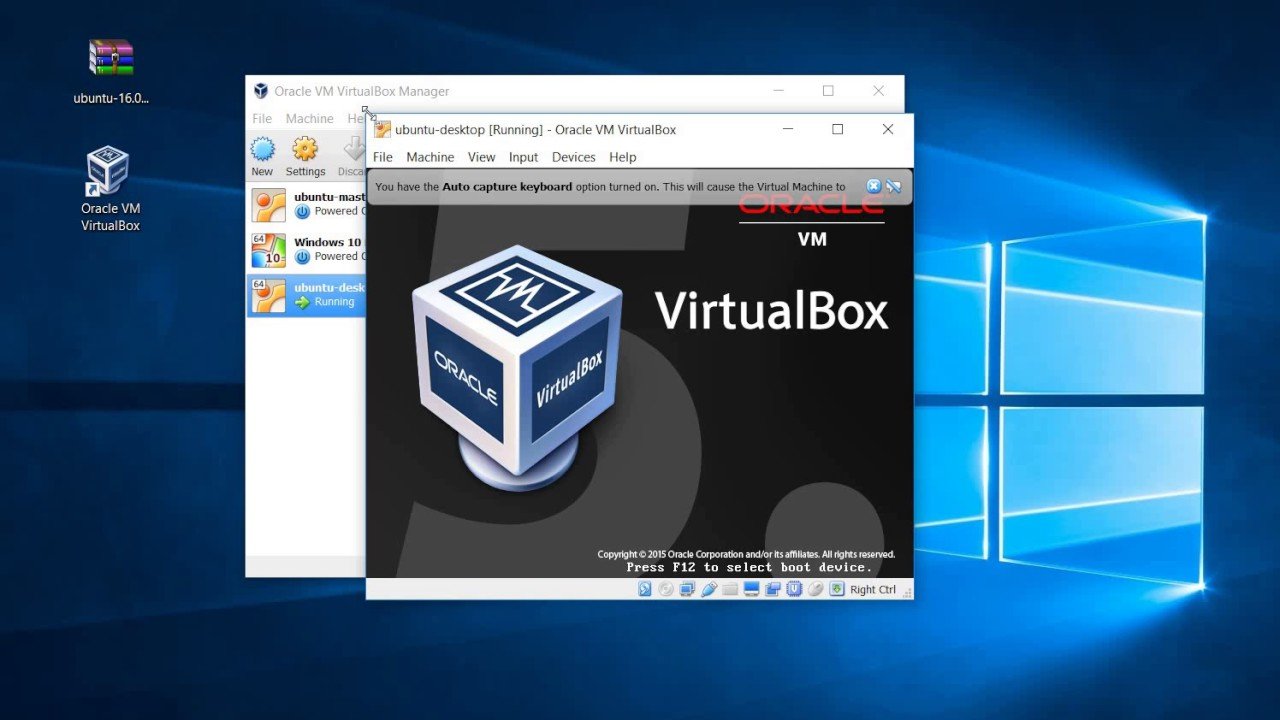Disable this notification from showing again

click(x=893, y=186)
